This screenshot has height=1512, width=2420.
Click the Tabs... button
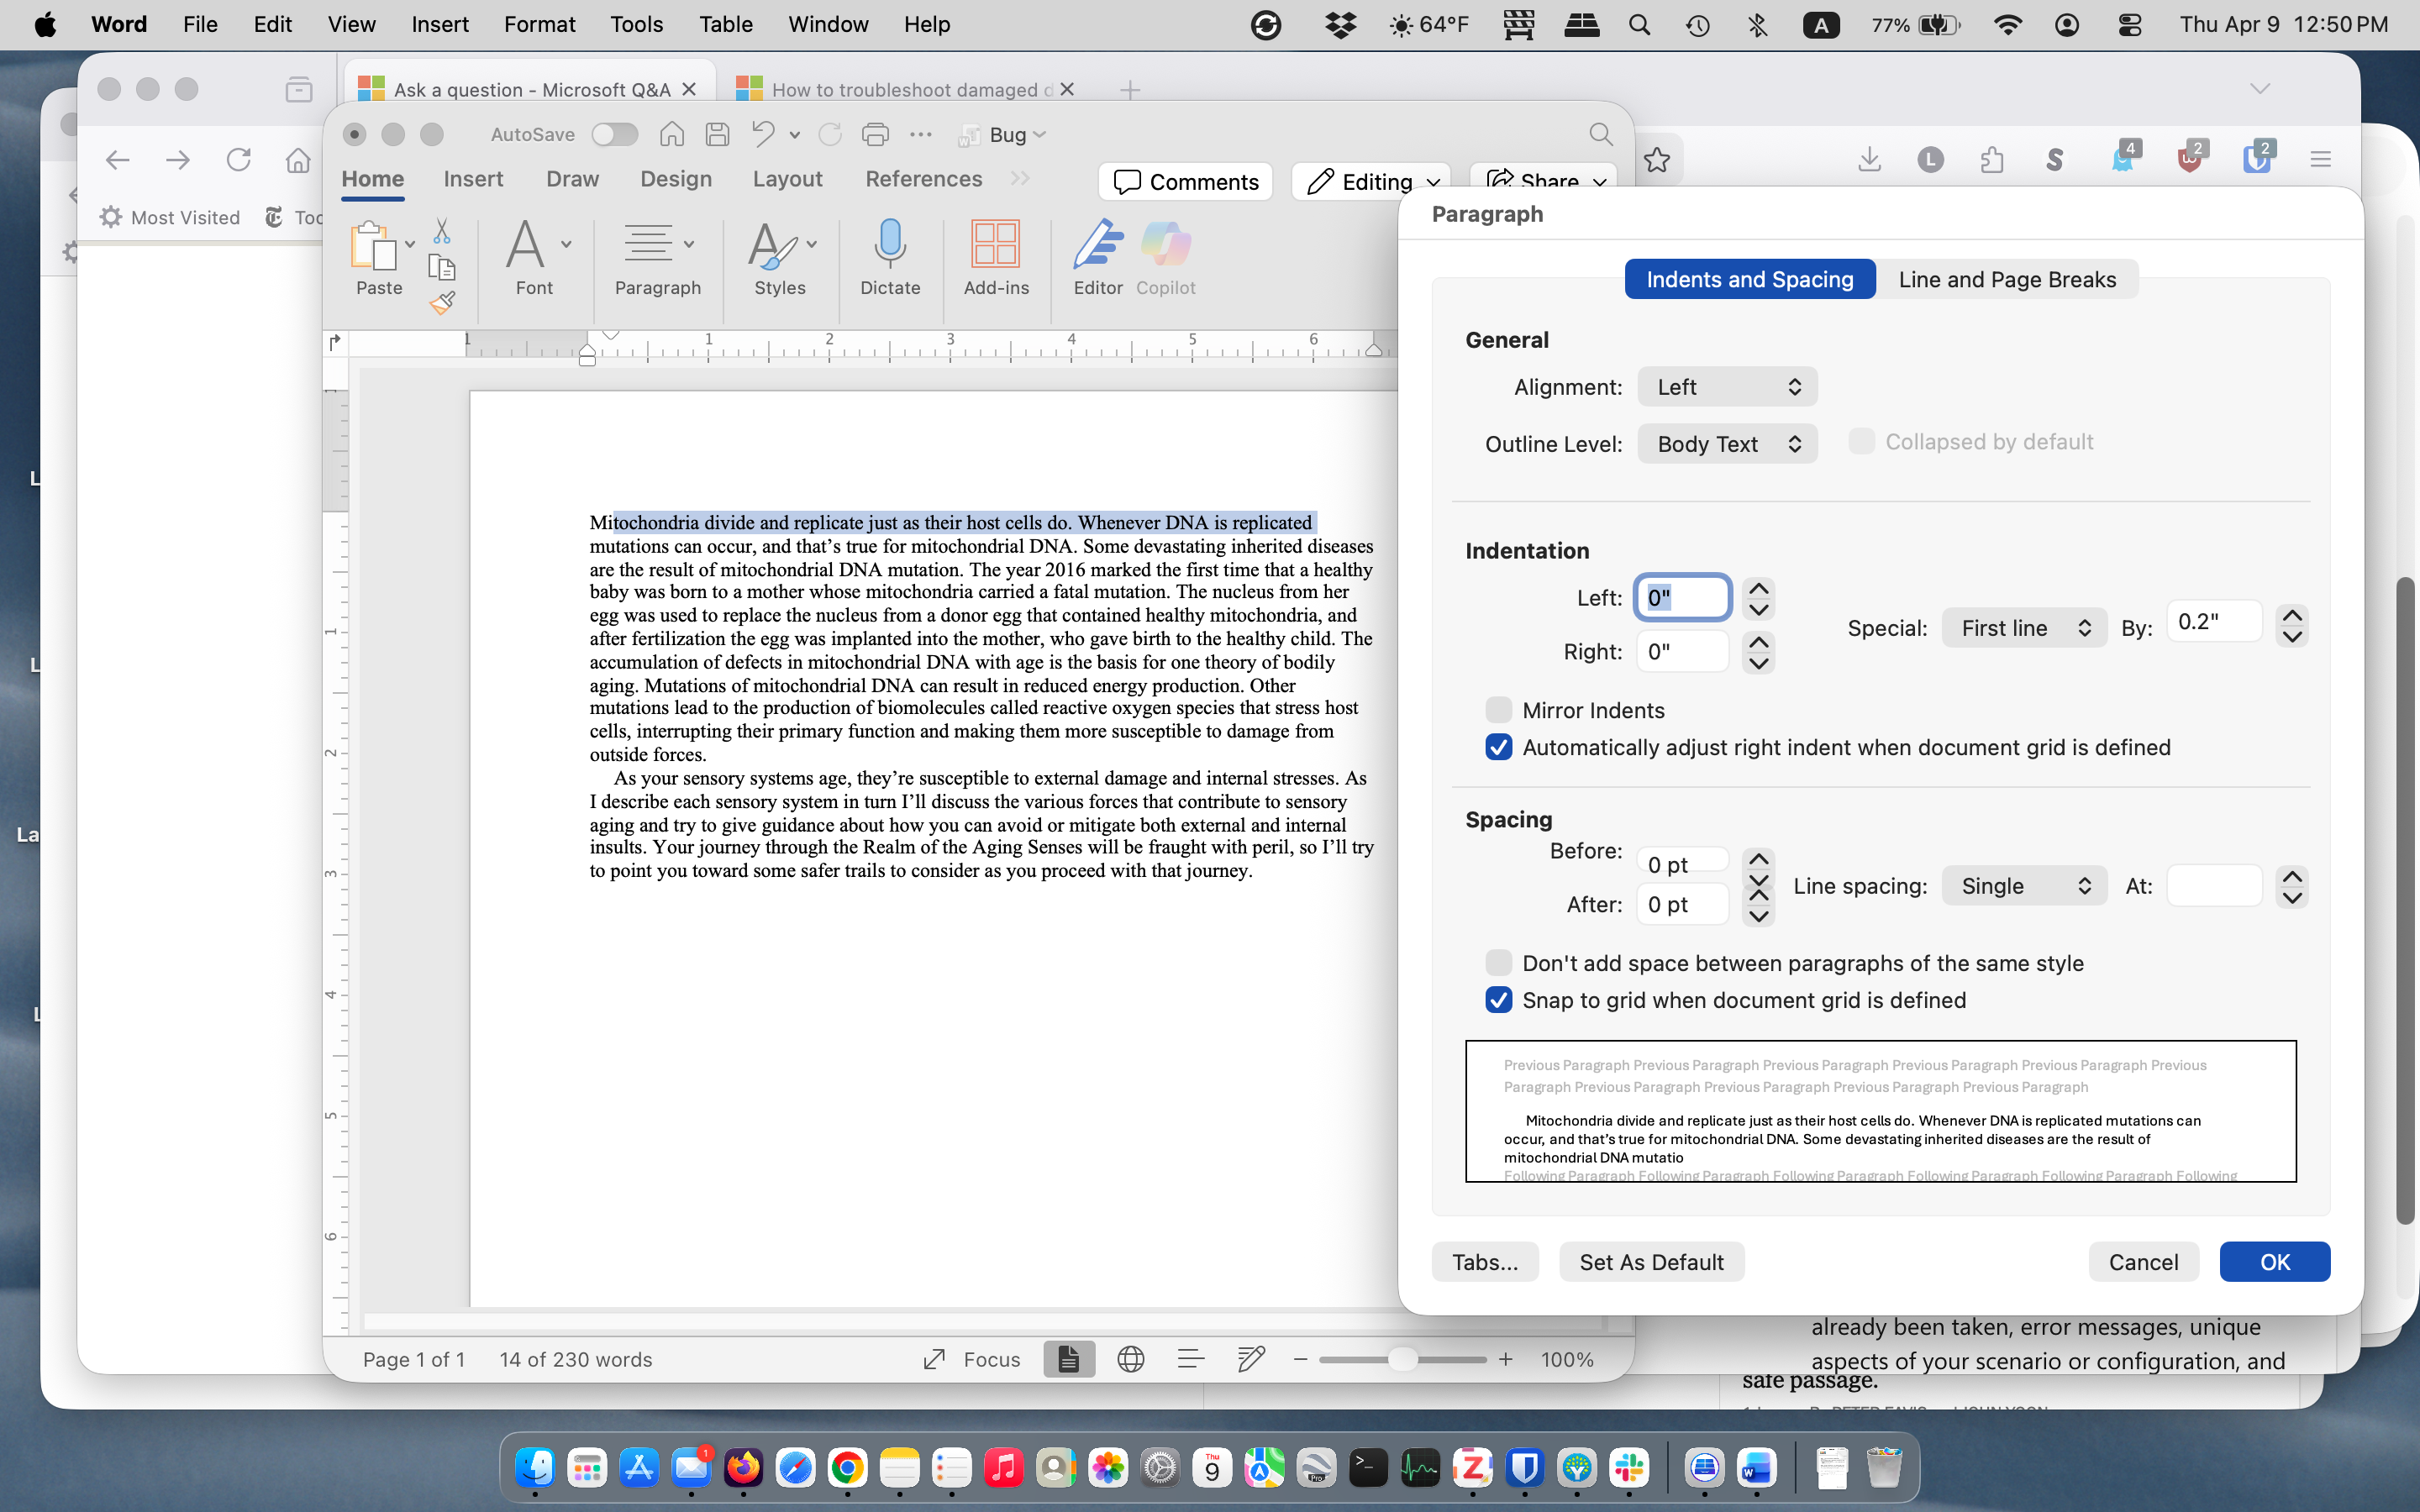[x=1485, y=1262]
